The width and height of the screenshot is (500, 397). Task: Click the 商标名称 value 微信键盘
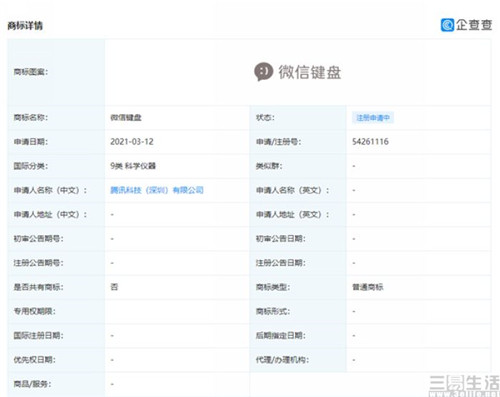click(x=126, y=117)
